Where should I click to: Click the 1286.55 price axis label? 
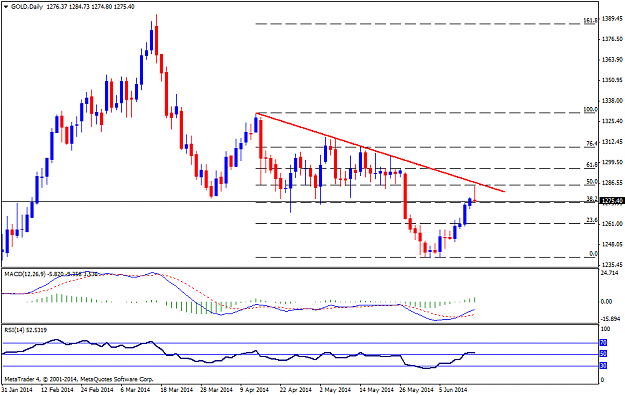(612, 183)
